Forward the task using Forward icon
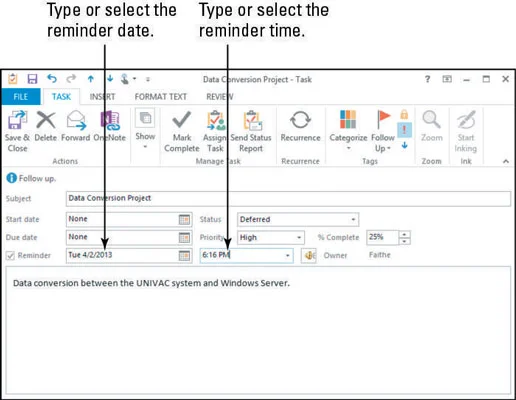The width and height of the screenshot is (516, 400). [x=76, y=120]
